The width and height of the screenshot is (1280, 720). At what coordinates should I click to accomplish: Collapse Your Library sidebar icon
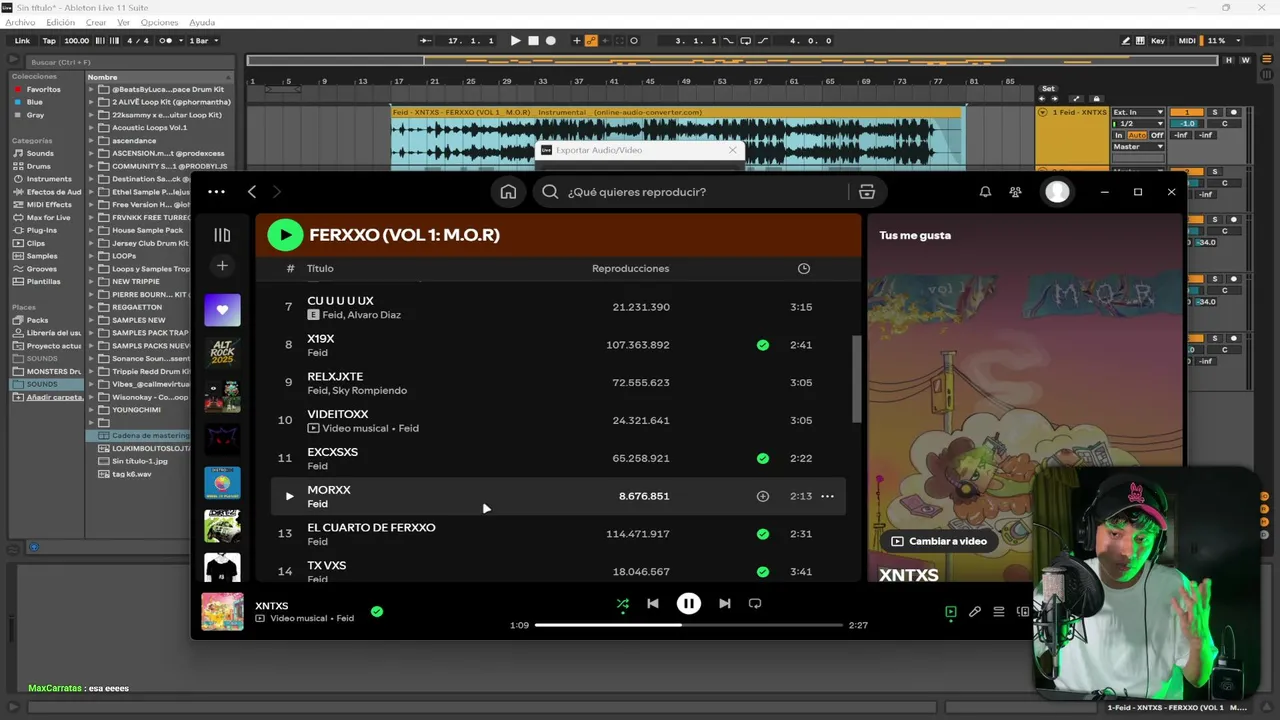[x=222, y=235]
